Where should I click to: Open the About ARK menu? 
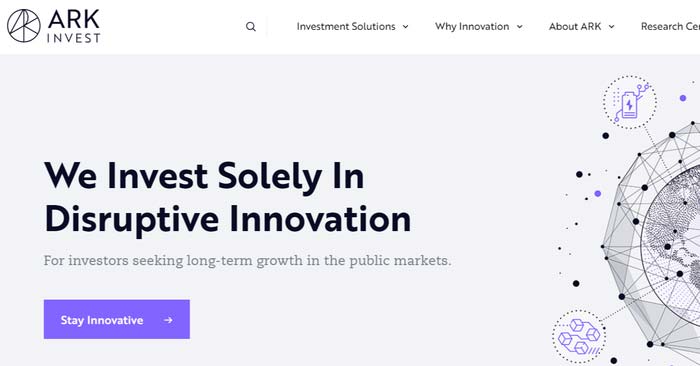[575, 26]
